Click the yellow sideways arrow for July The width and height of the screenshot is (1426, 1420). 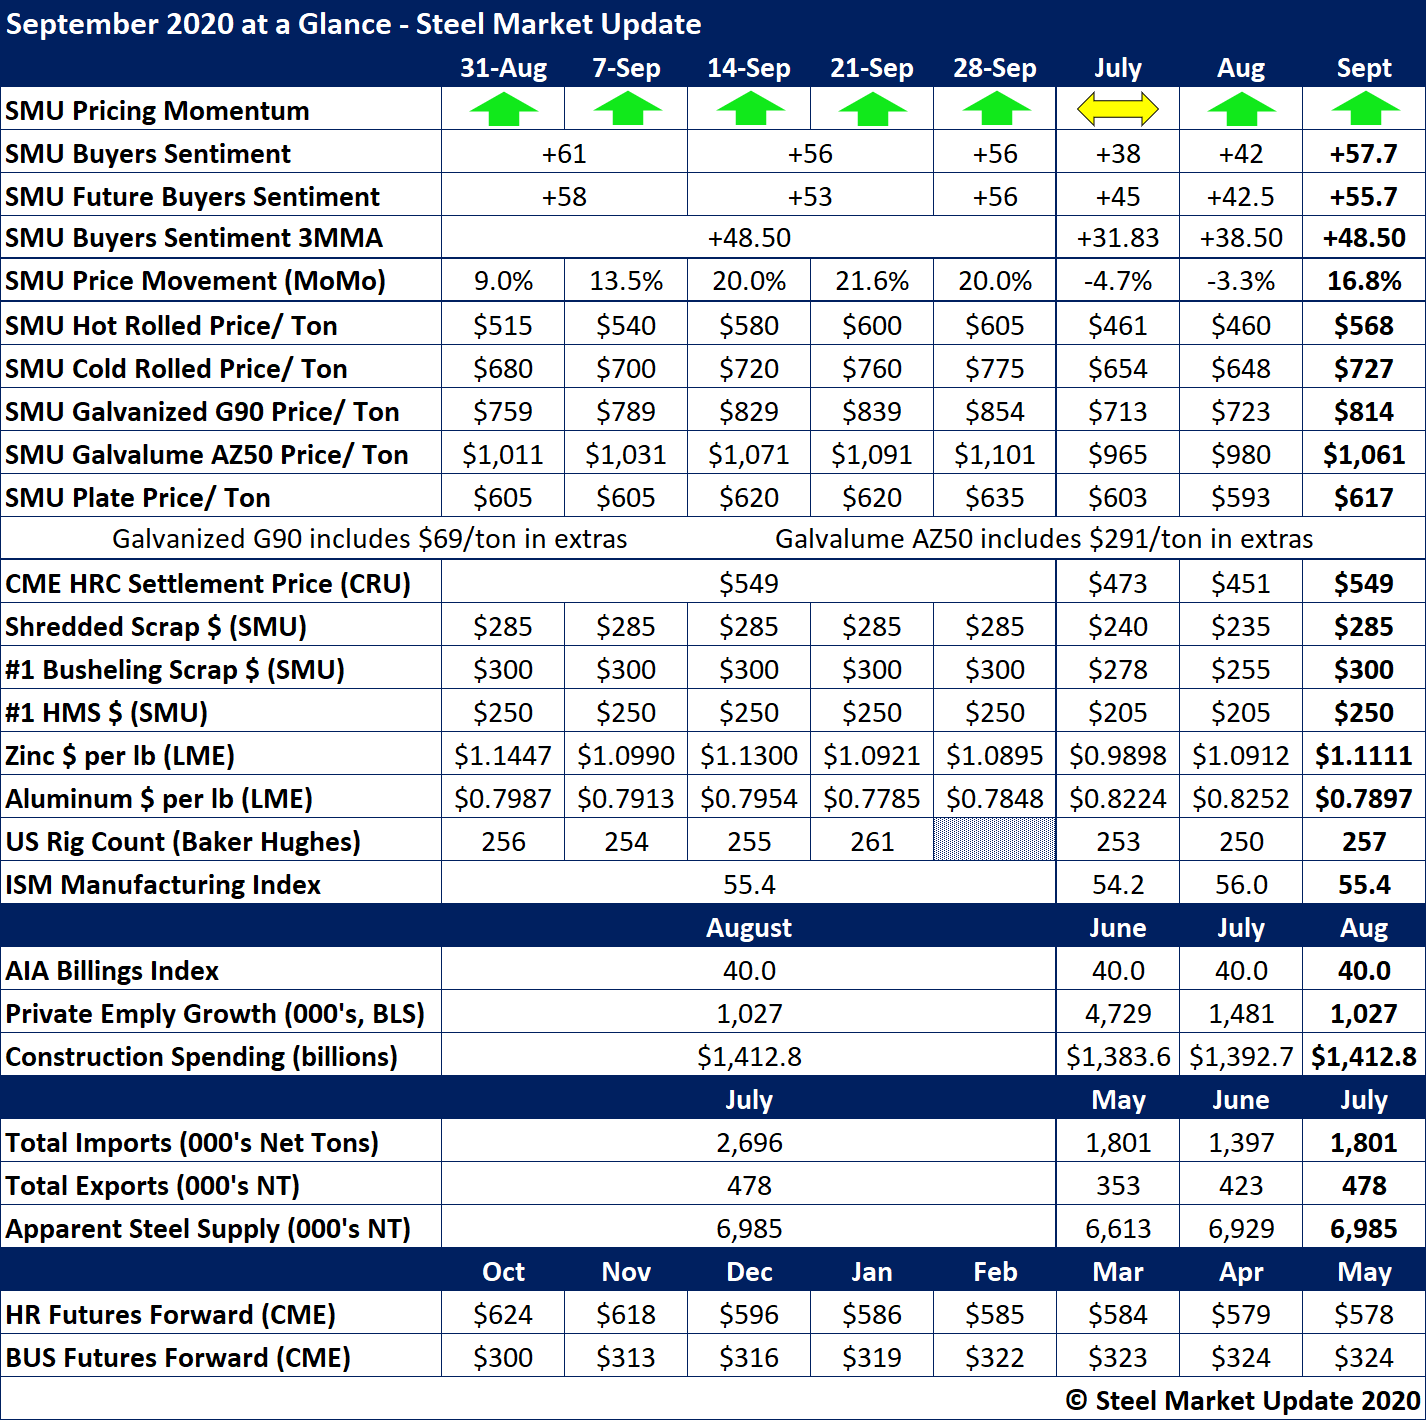tap(1117, 109)
